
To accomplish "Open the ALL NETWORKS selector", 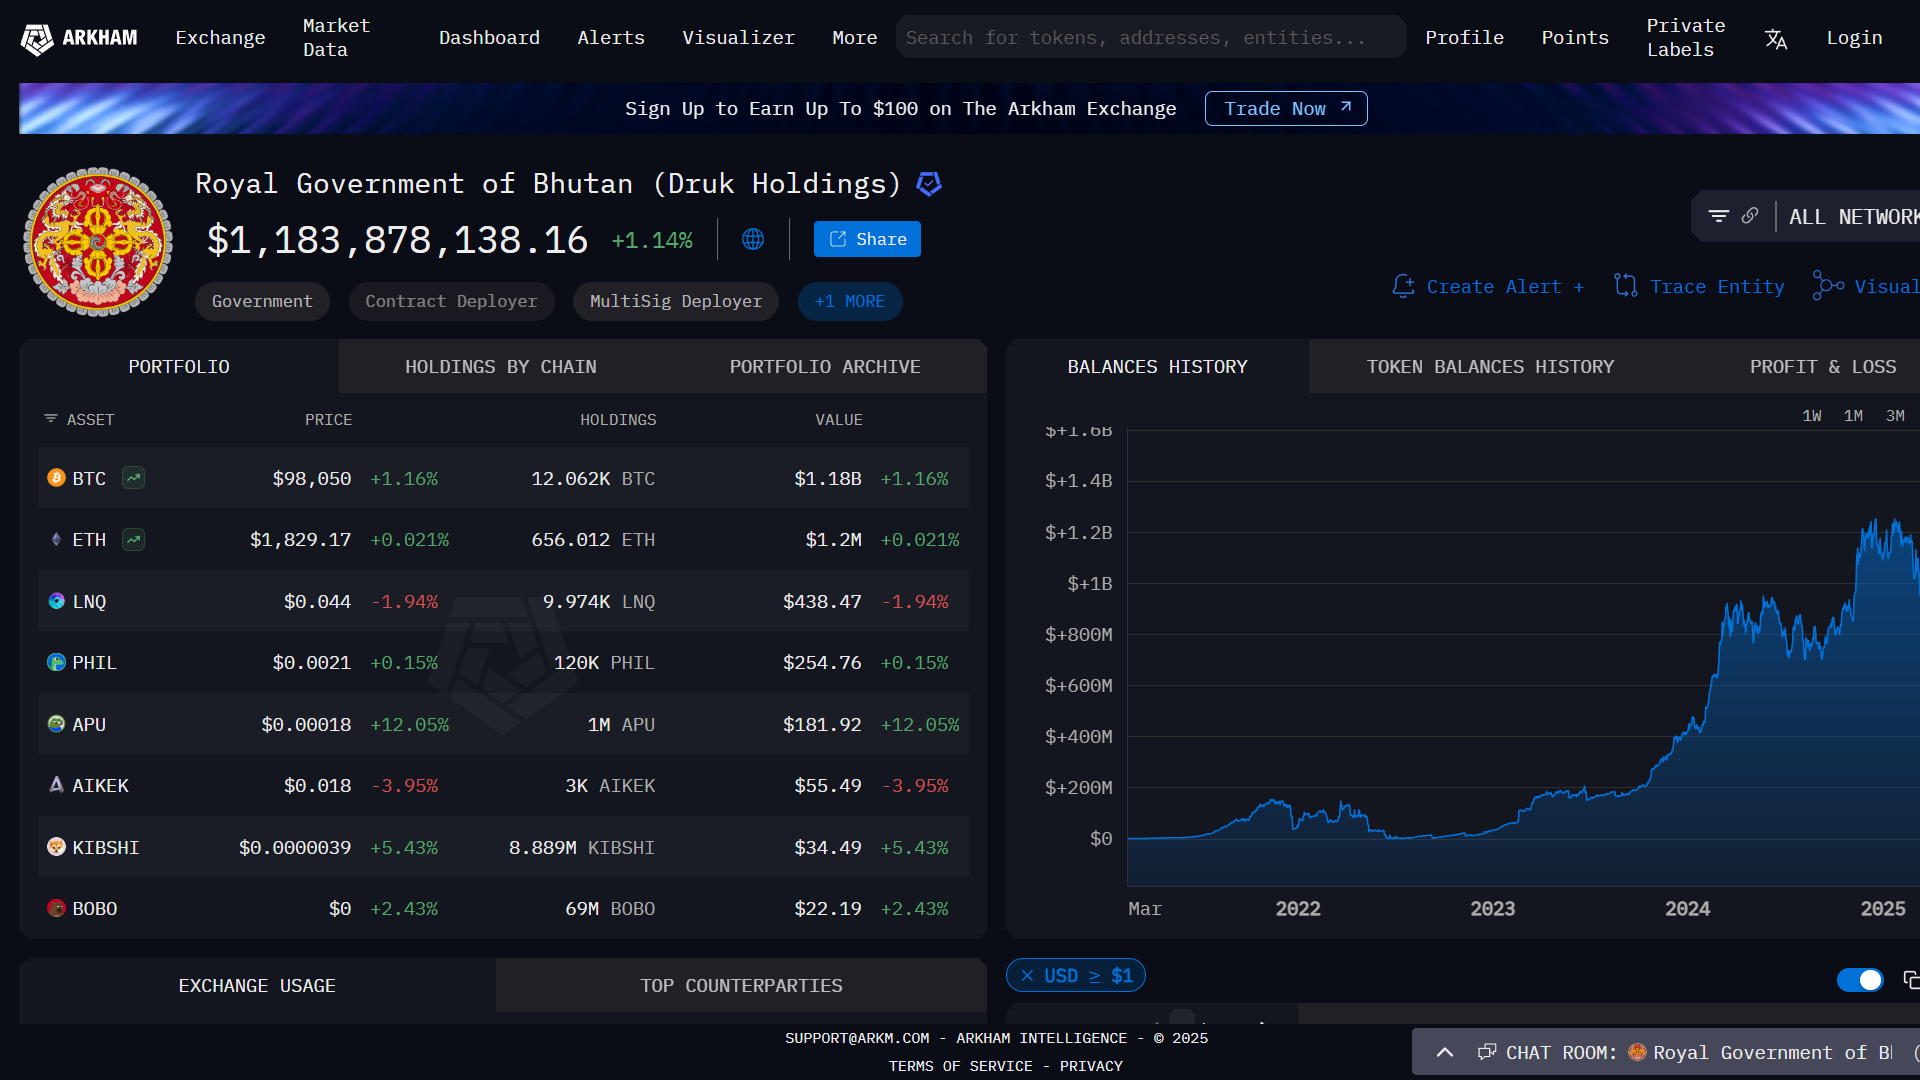I will [x=1854, y=217].
